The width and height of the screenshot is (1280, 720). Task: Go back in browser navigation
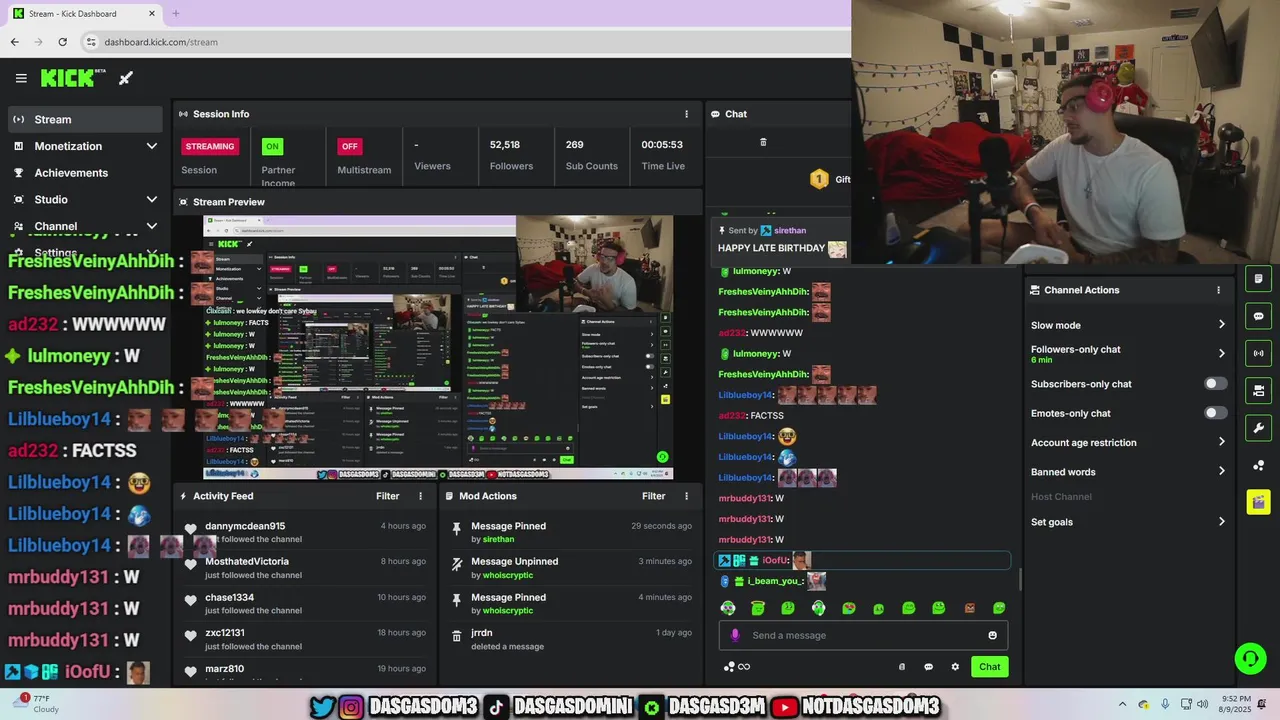click(x=14, y=42)
